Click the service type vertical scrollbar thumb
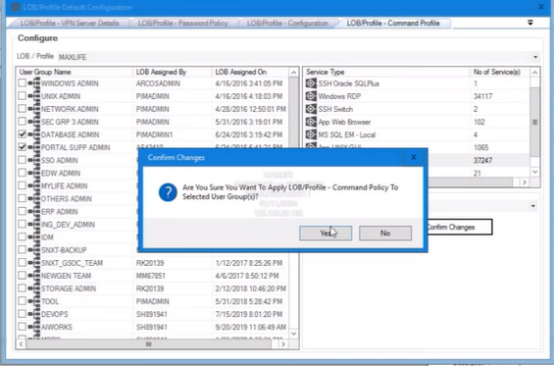The image size is (554, 366). tap(535, 122)
